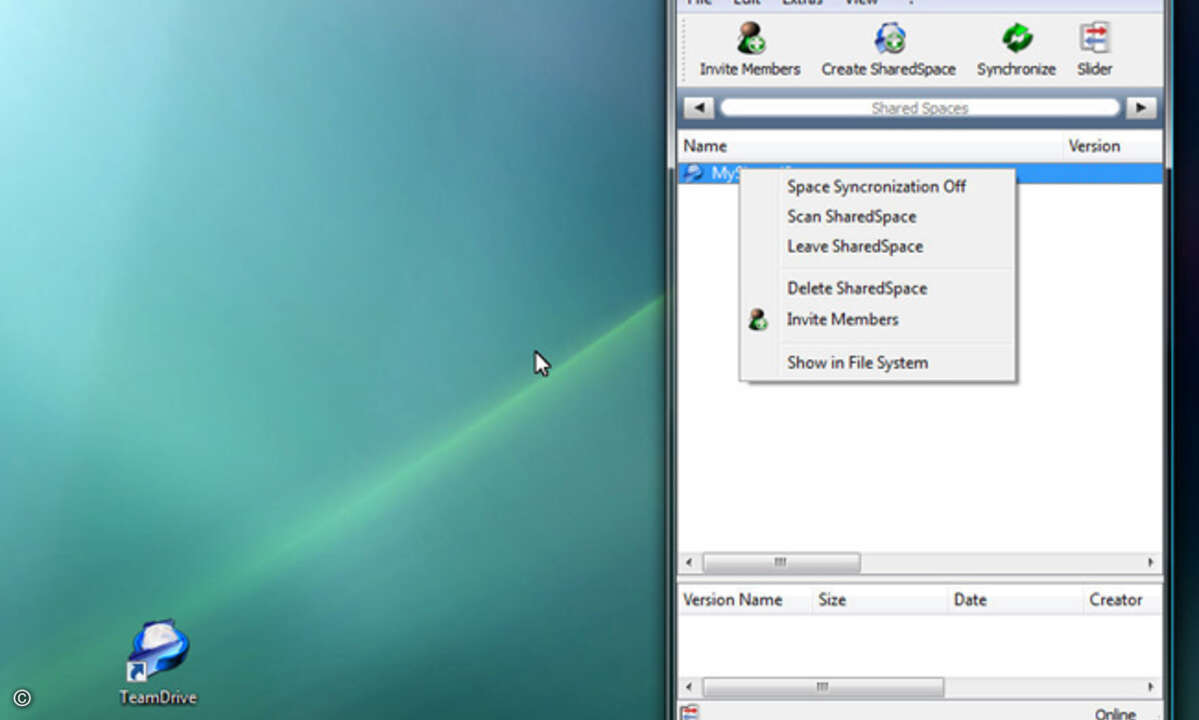The image size is (1199, 720).
Task: Click the Version column header in space list
Action: (1113, 146)
